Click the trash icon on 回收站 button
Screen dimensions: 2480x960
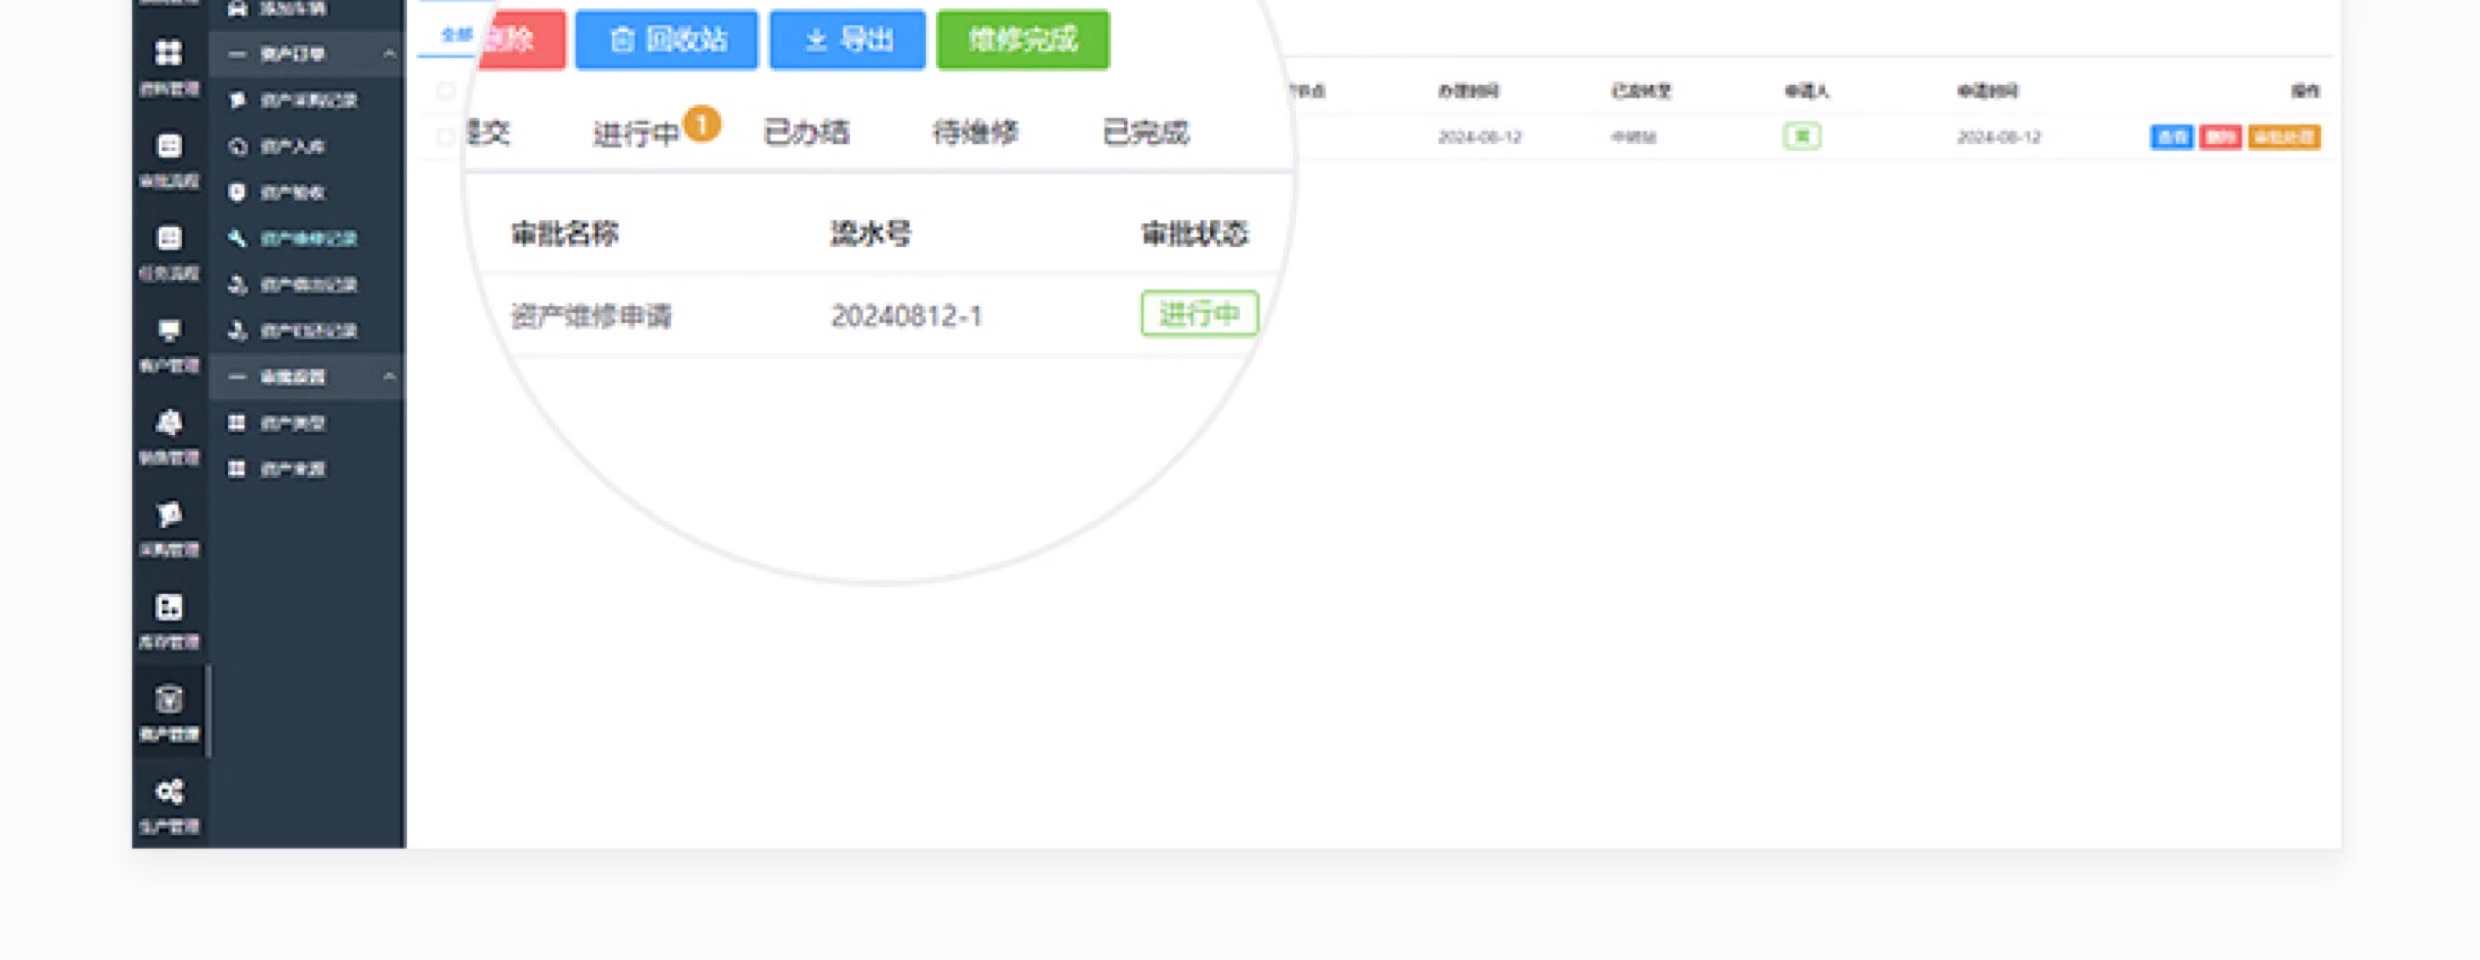pos(622,40)
